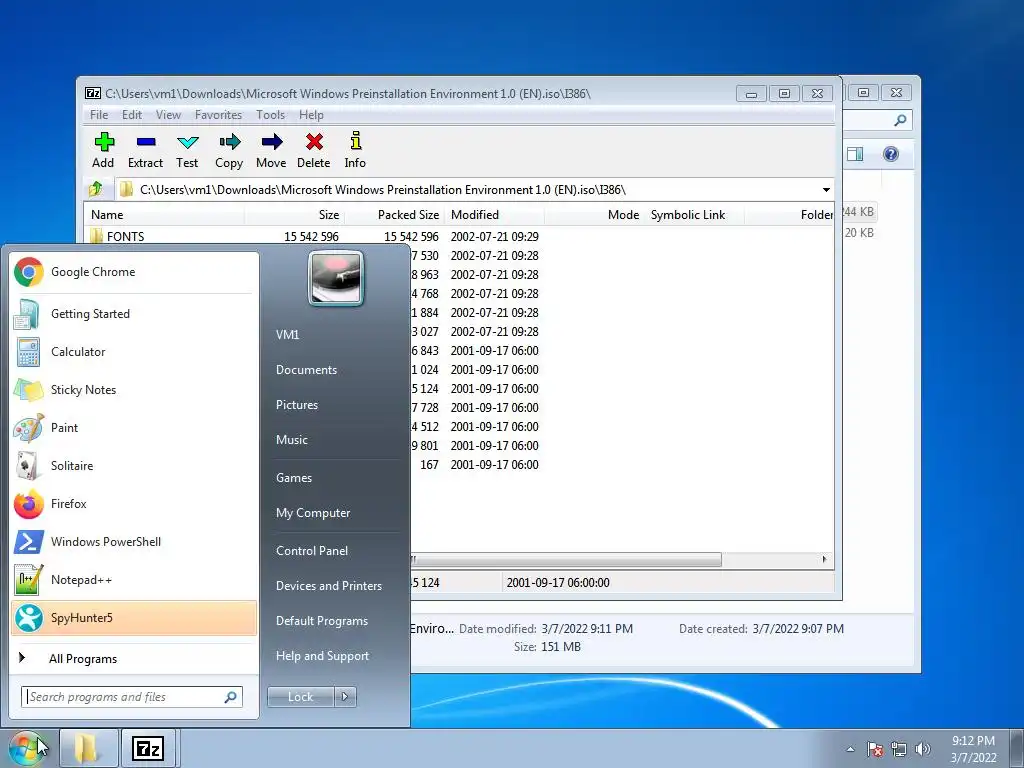Open Sticky Notes from Start menu

pyautogui.click(x=134, y=390)
